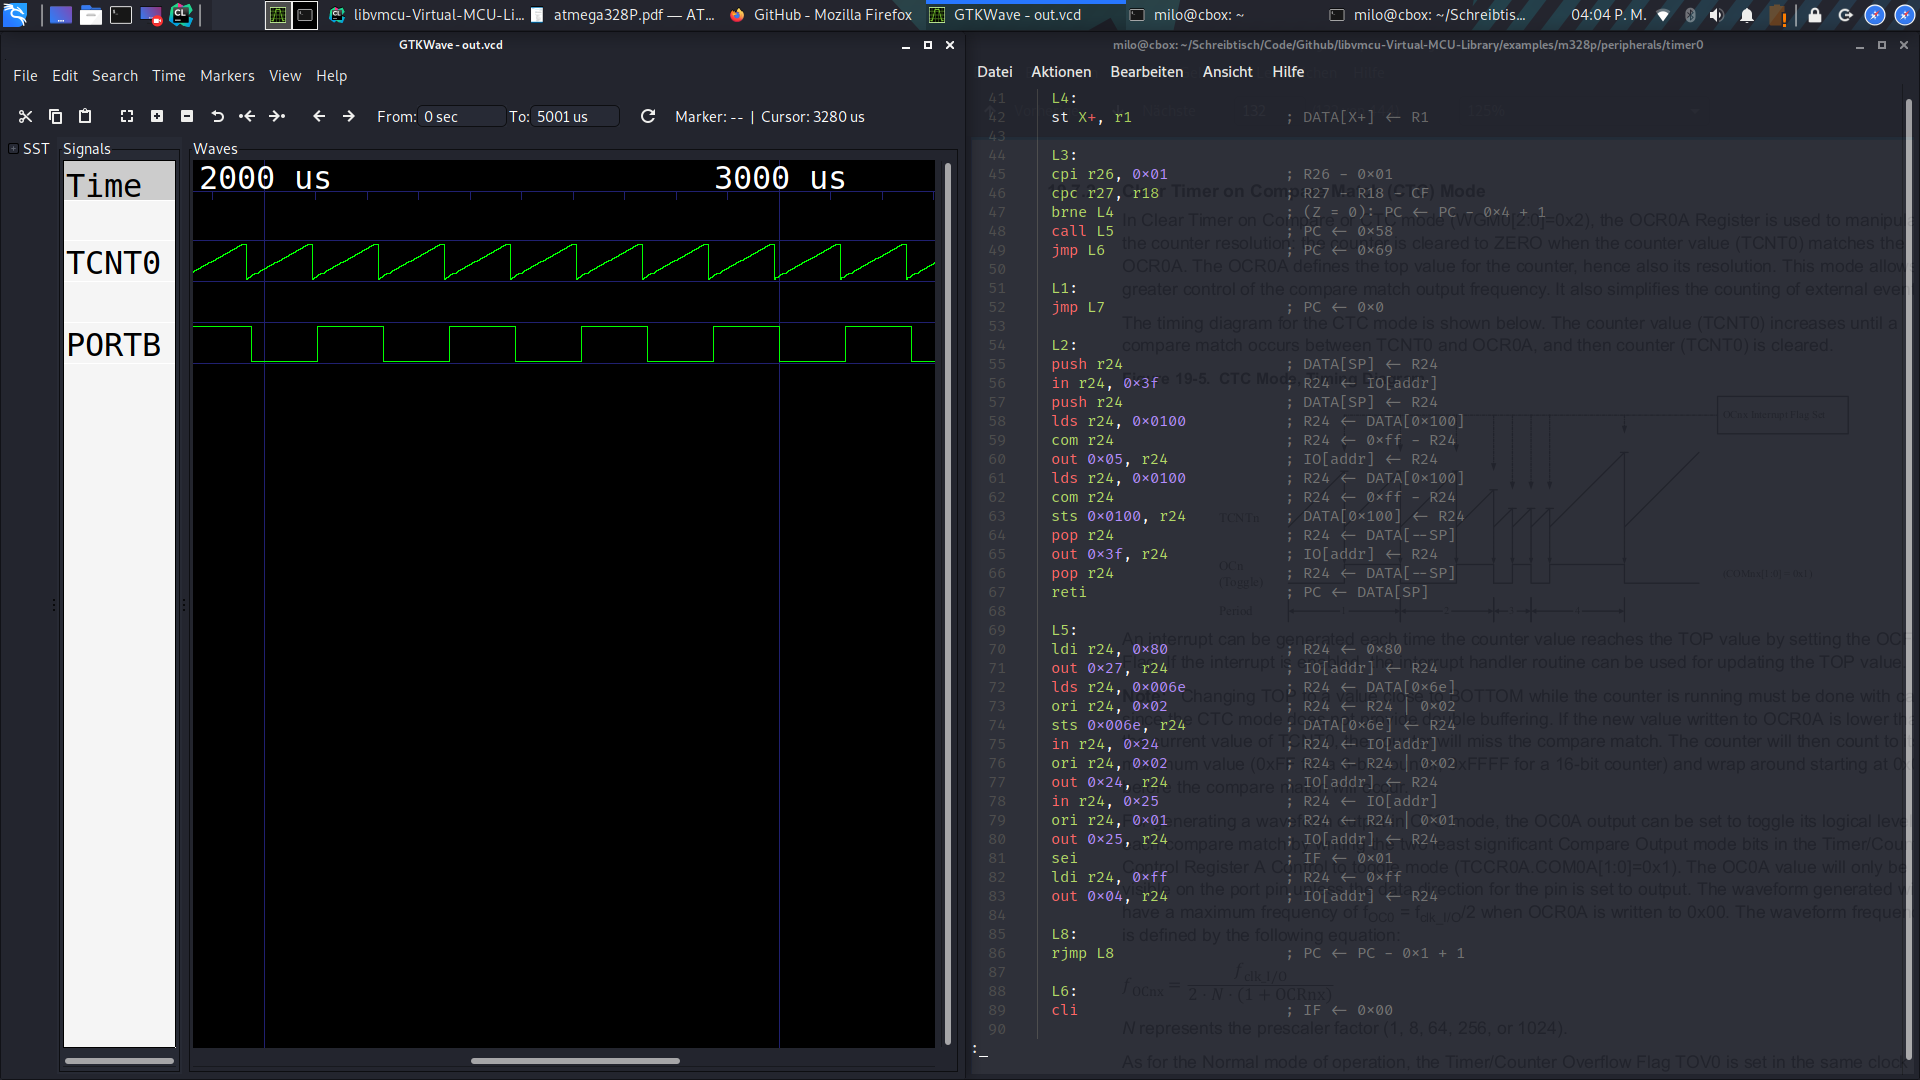Open the Help menu in GTKWave
Screen dimensions: 1920x1080
coord(332,76)
